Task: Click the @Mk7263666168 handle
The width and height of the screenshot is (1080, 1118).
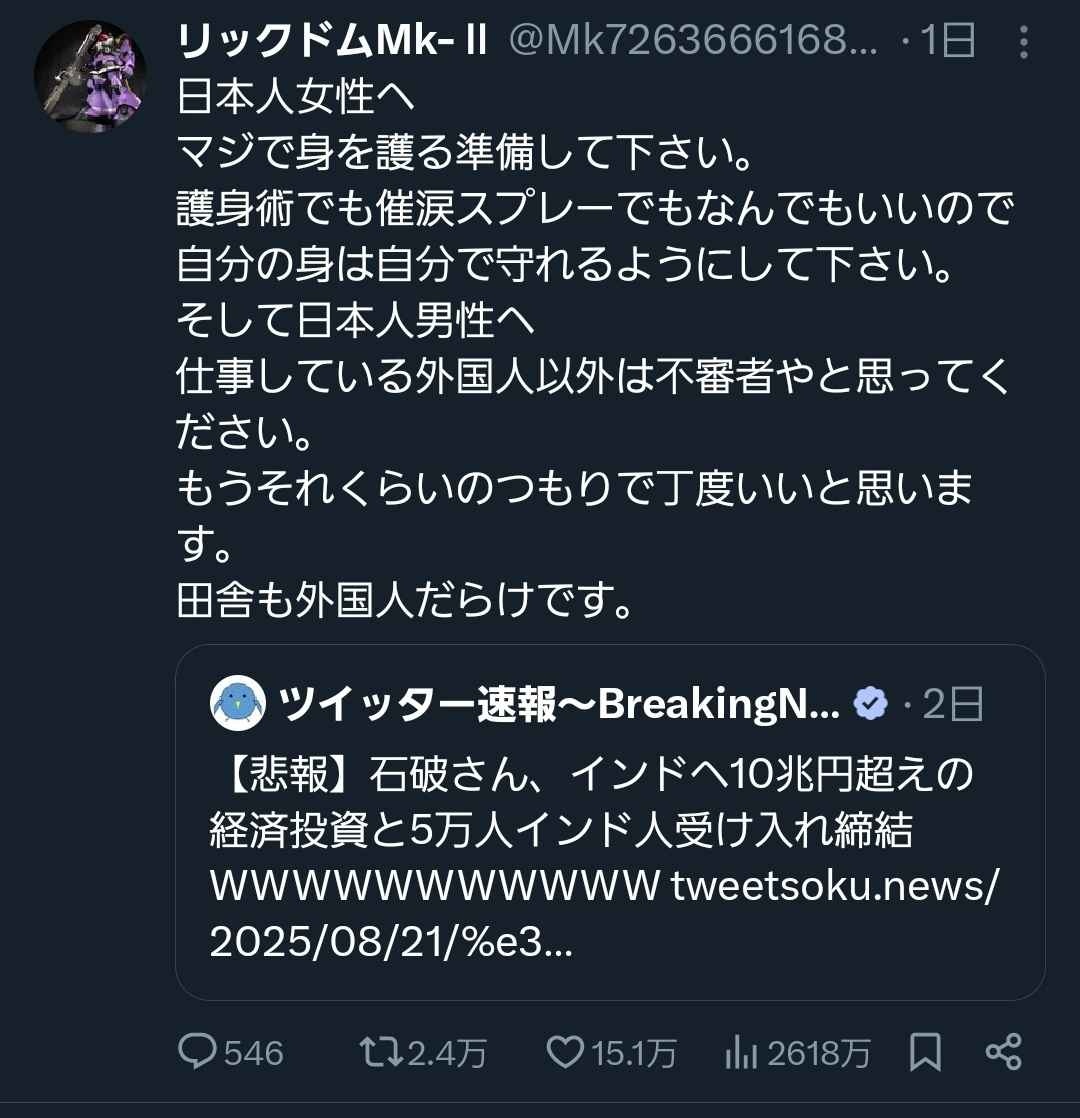Action: coord(694,42)
